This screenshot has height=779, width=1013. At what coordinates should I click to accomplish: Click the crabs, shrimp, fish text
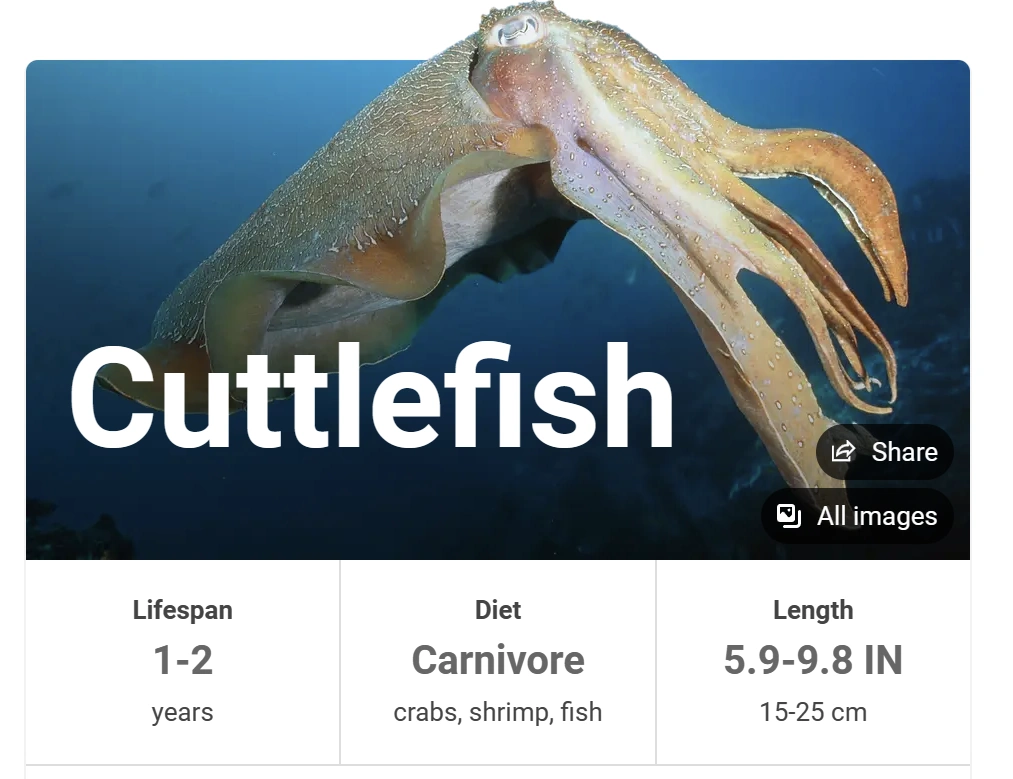497,712
